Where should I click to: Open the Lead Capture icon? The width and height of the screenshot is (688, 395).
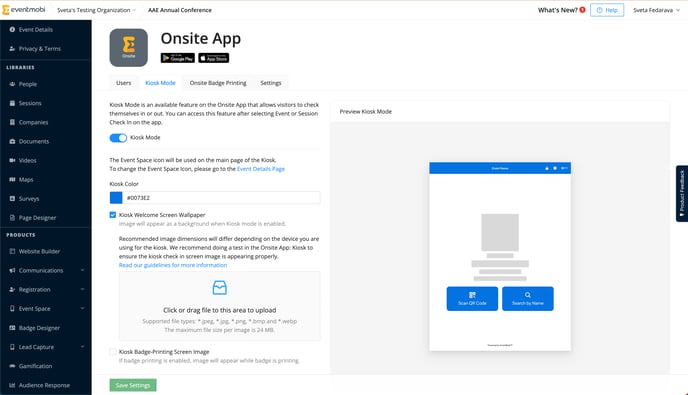pyautogui.click(x=12, y=347)
